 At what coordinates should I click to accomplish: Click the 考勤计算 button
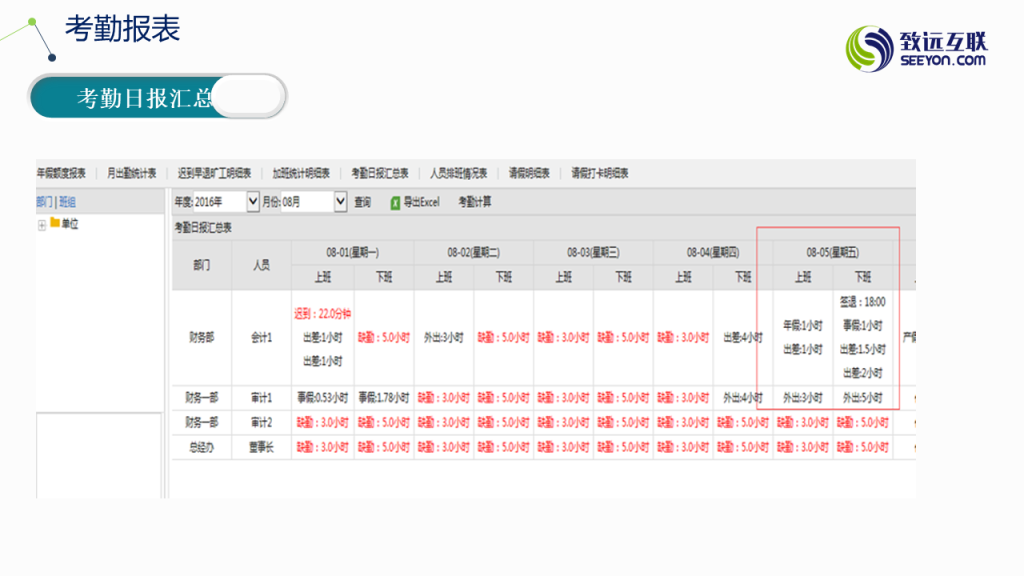[x=475, y=202]
